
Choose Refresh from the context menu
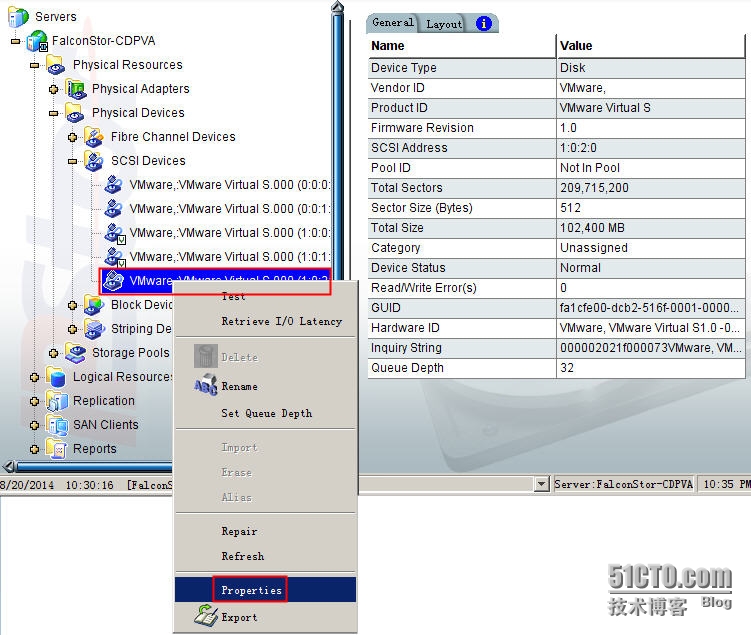(x=265, y=556)
